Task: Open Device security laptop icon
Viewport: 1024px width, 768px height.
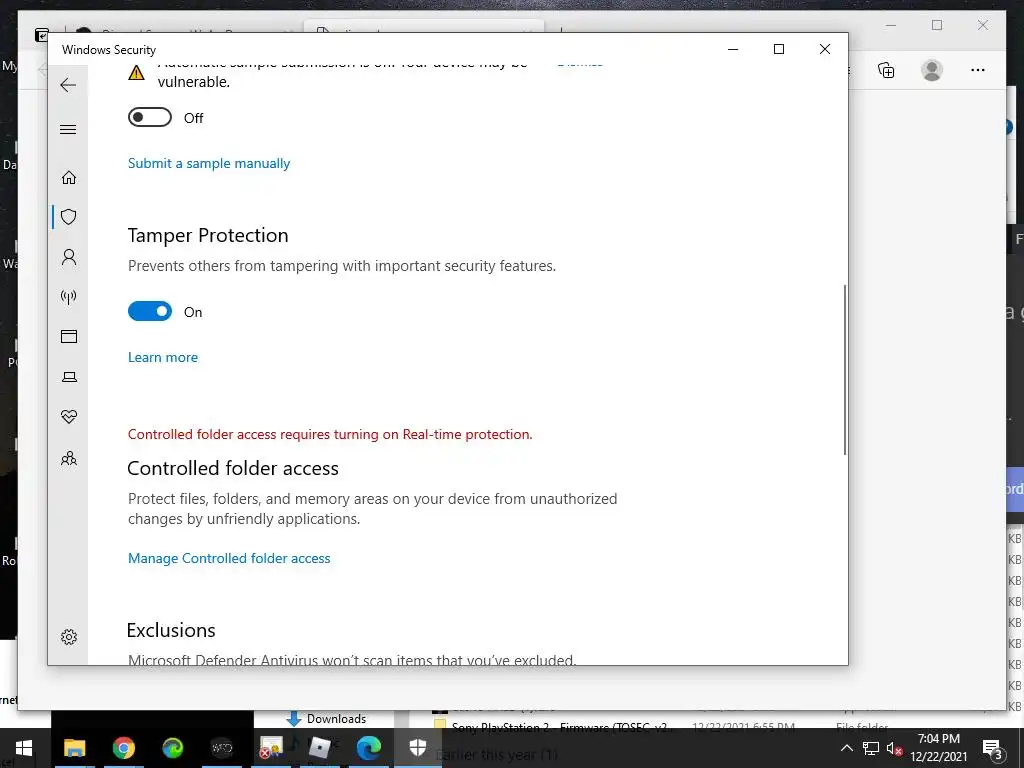Action: [69, 377]
